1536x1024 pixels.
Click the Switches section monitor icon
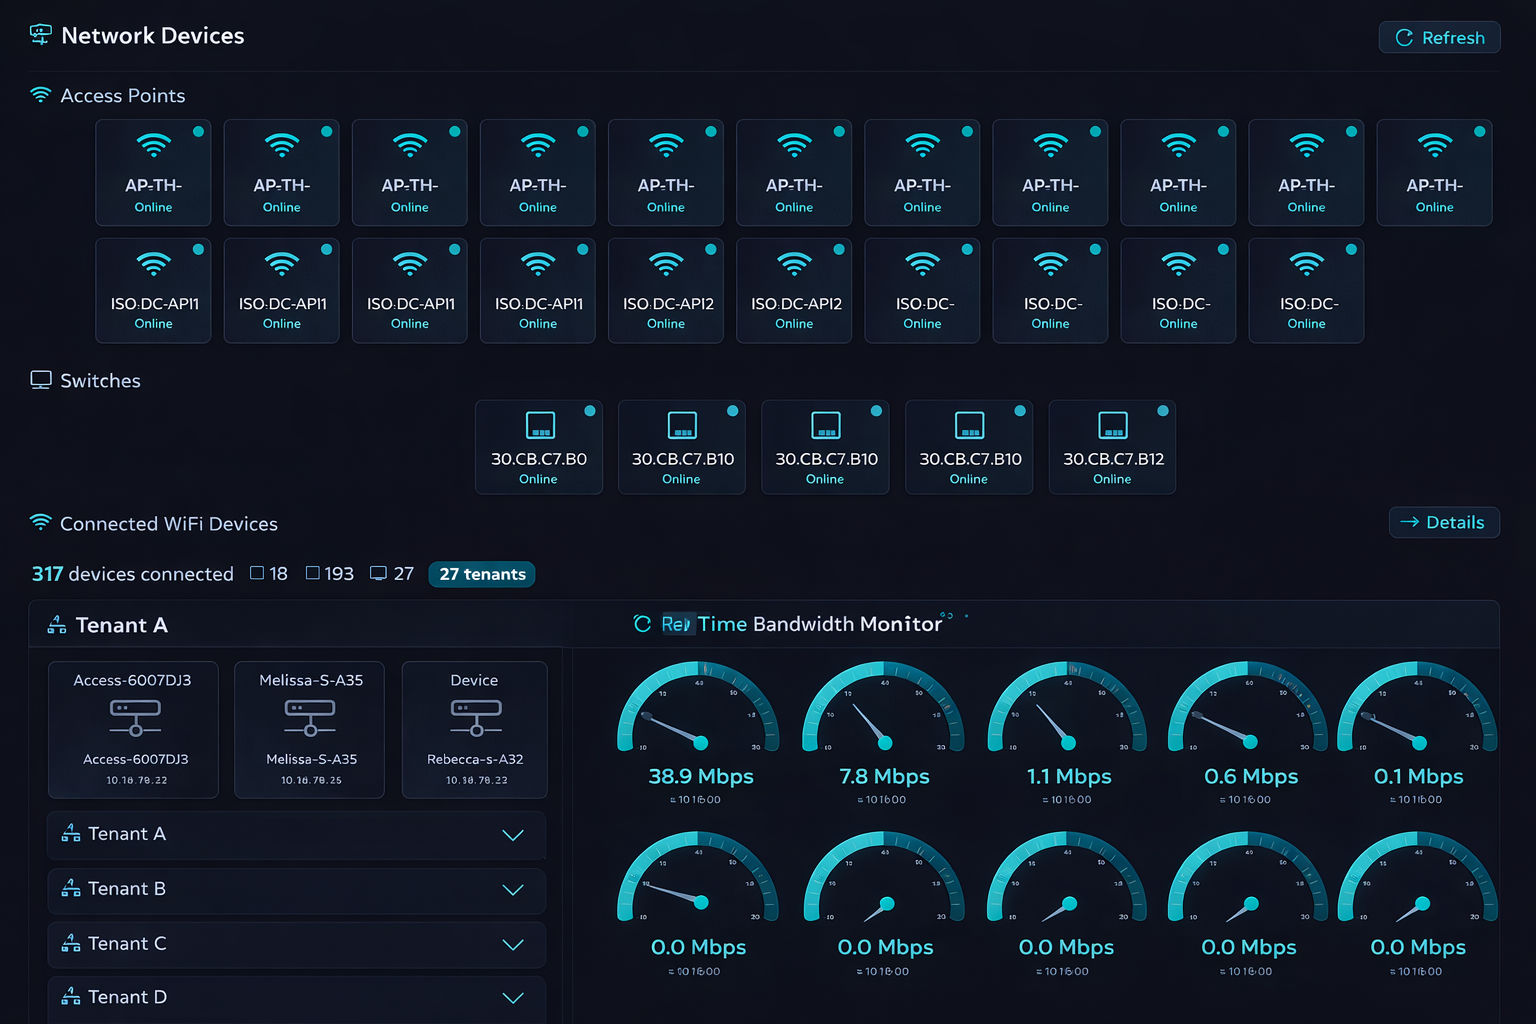tap(40, 380)
